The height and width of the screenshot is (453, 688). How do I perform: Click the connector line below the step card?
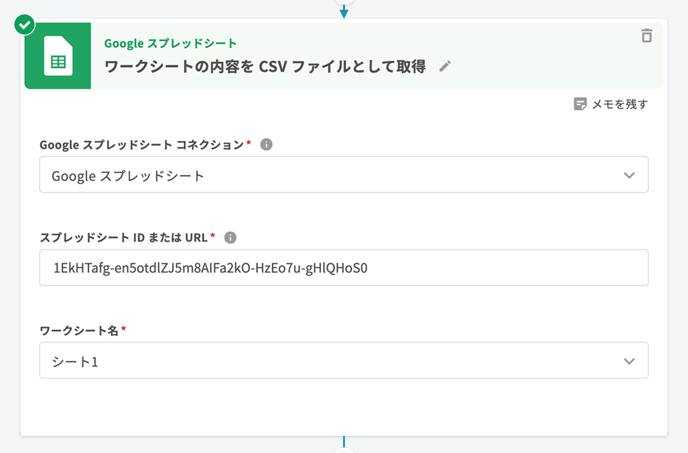point(344,442)
